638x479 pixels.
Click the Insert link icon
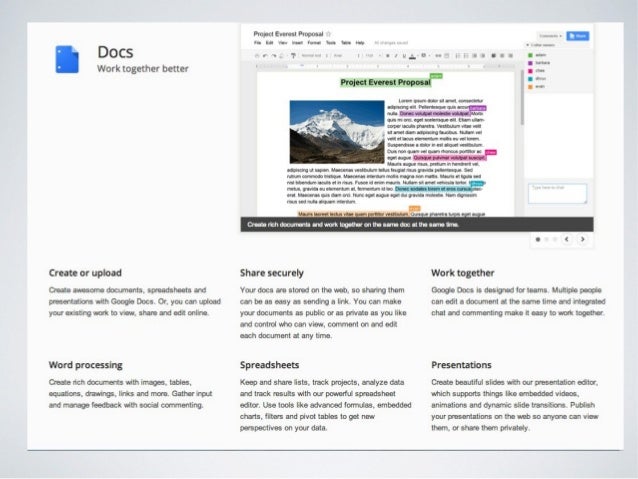[x=438, y=56]
